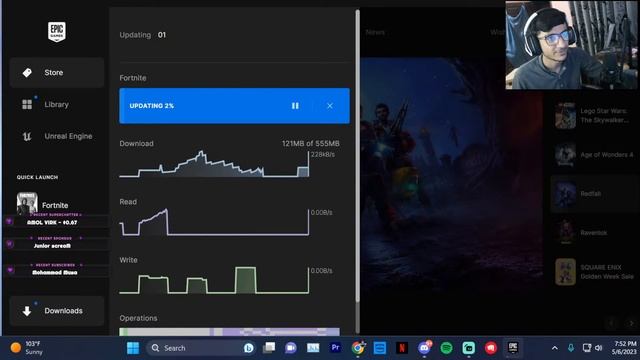Image resolution: width=640 pixels, height=360 pixels.
Task: Click the "Fortnite" heading above update bar
Action: [x=133, y=78]
